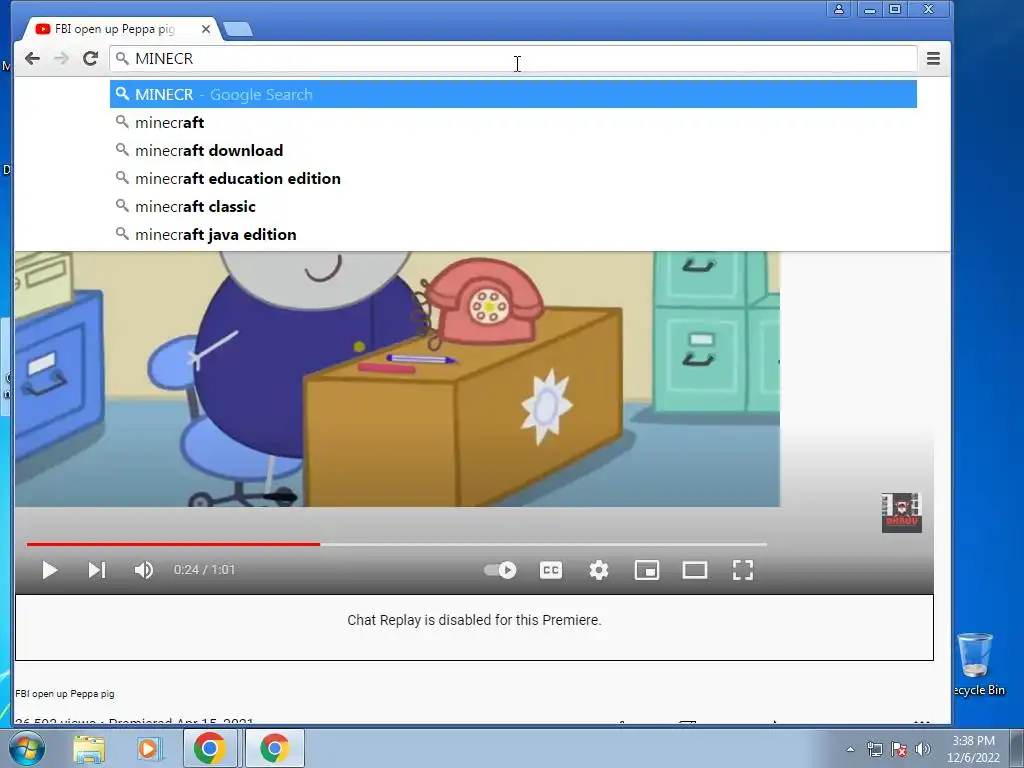Enable the miniplayer

647,570
